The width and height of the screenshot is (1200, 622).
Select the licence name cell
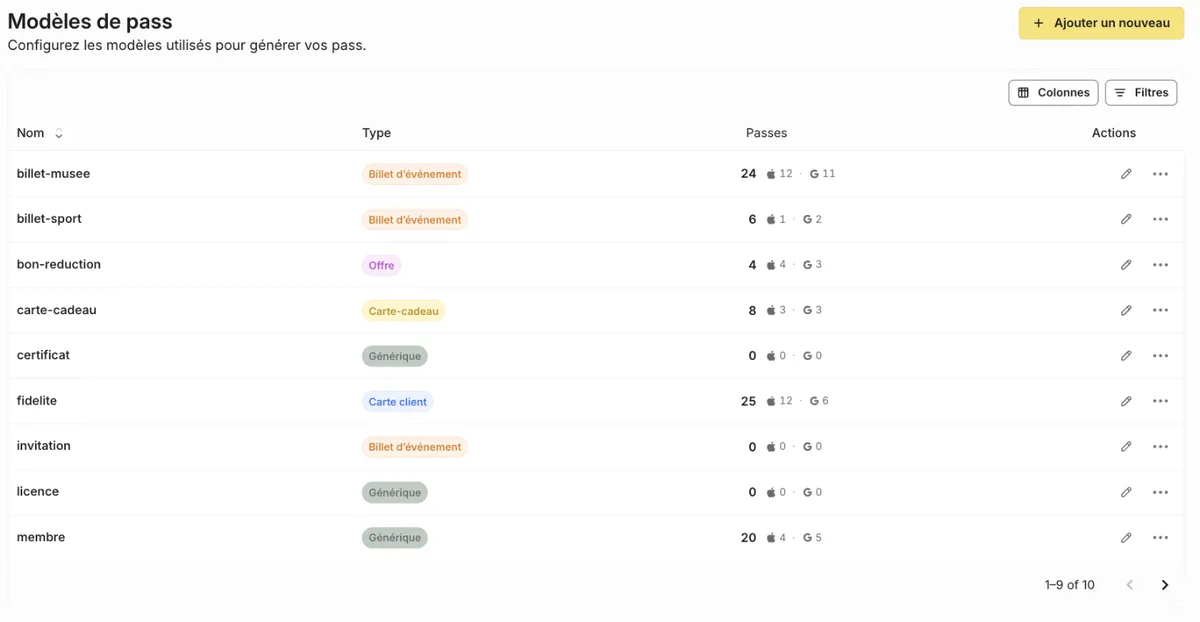pos(38,492)
